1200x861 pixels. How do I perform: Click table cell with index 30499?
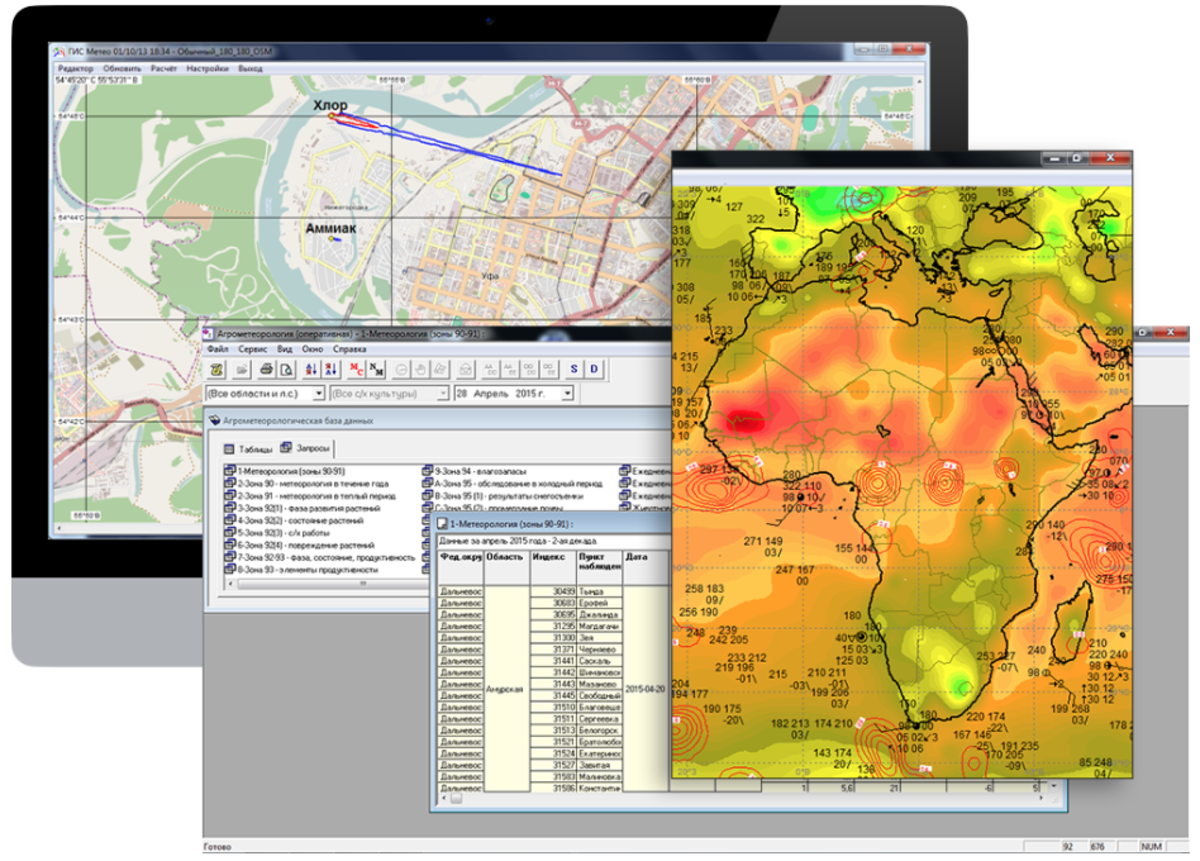click(553, 592)
